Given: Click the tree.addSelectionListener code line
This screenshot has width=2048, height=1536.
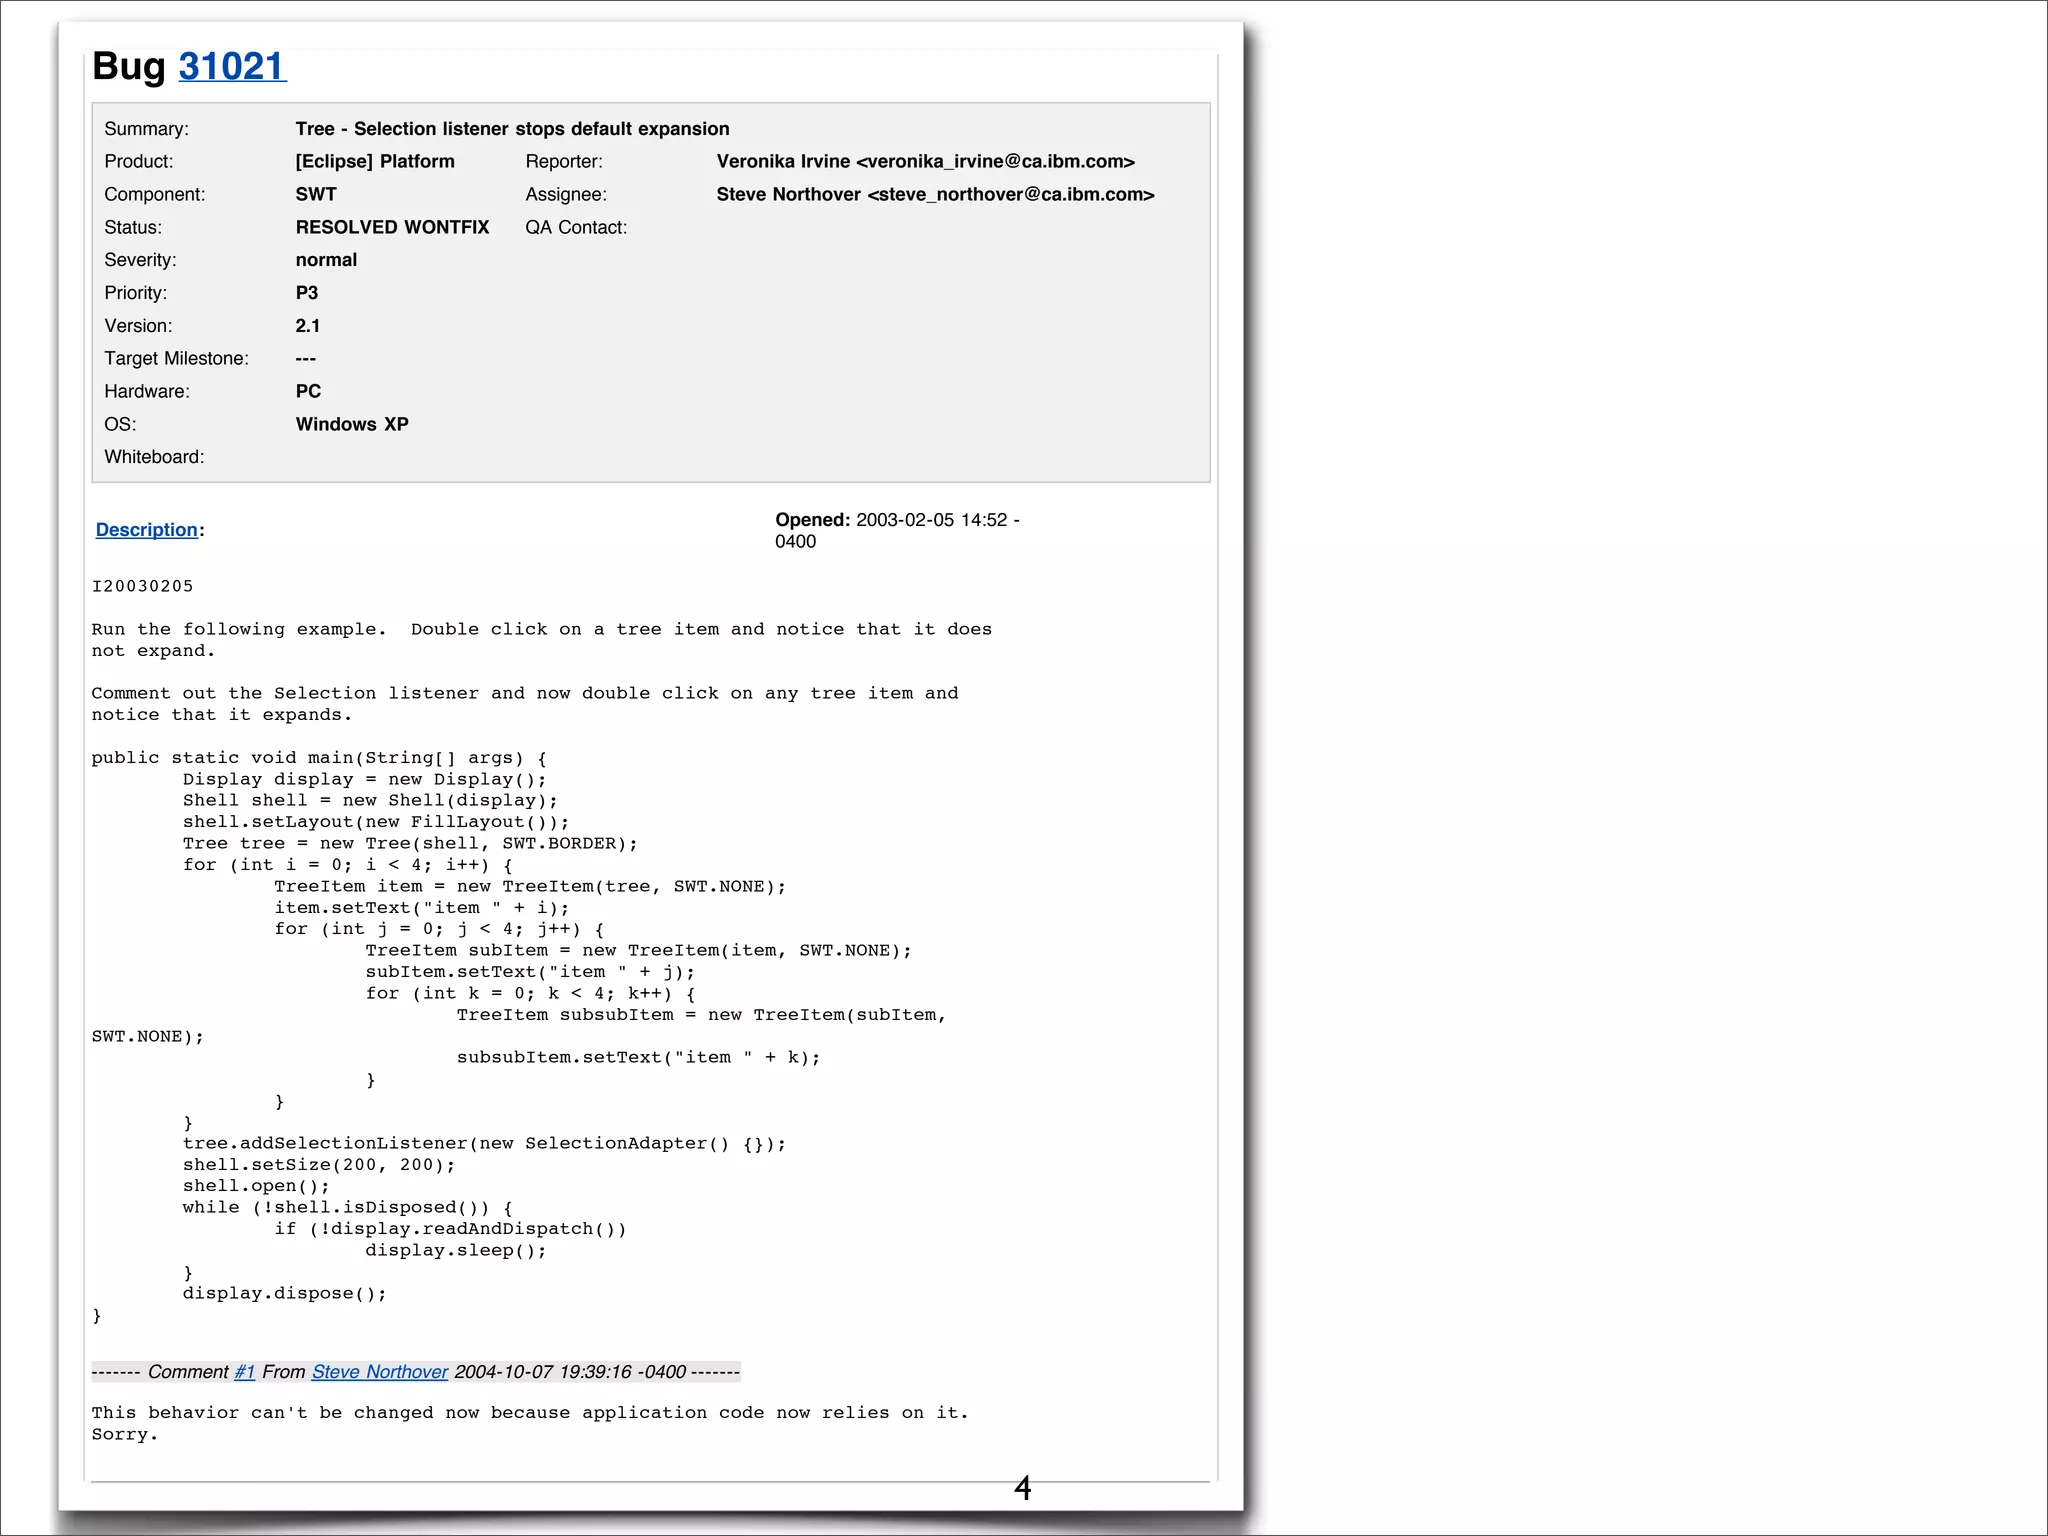Looking at the screenshot, I should click(x=484, y=1144).
